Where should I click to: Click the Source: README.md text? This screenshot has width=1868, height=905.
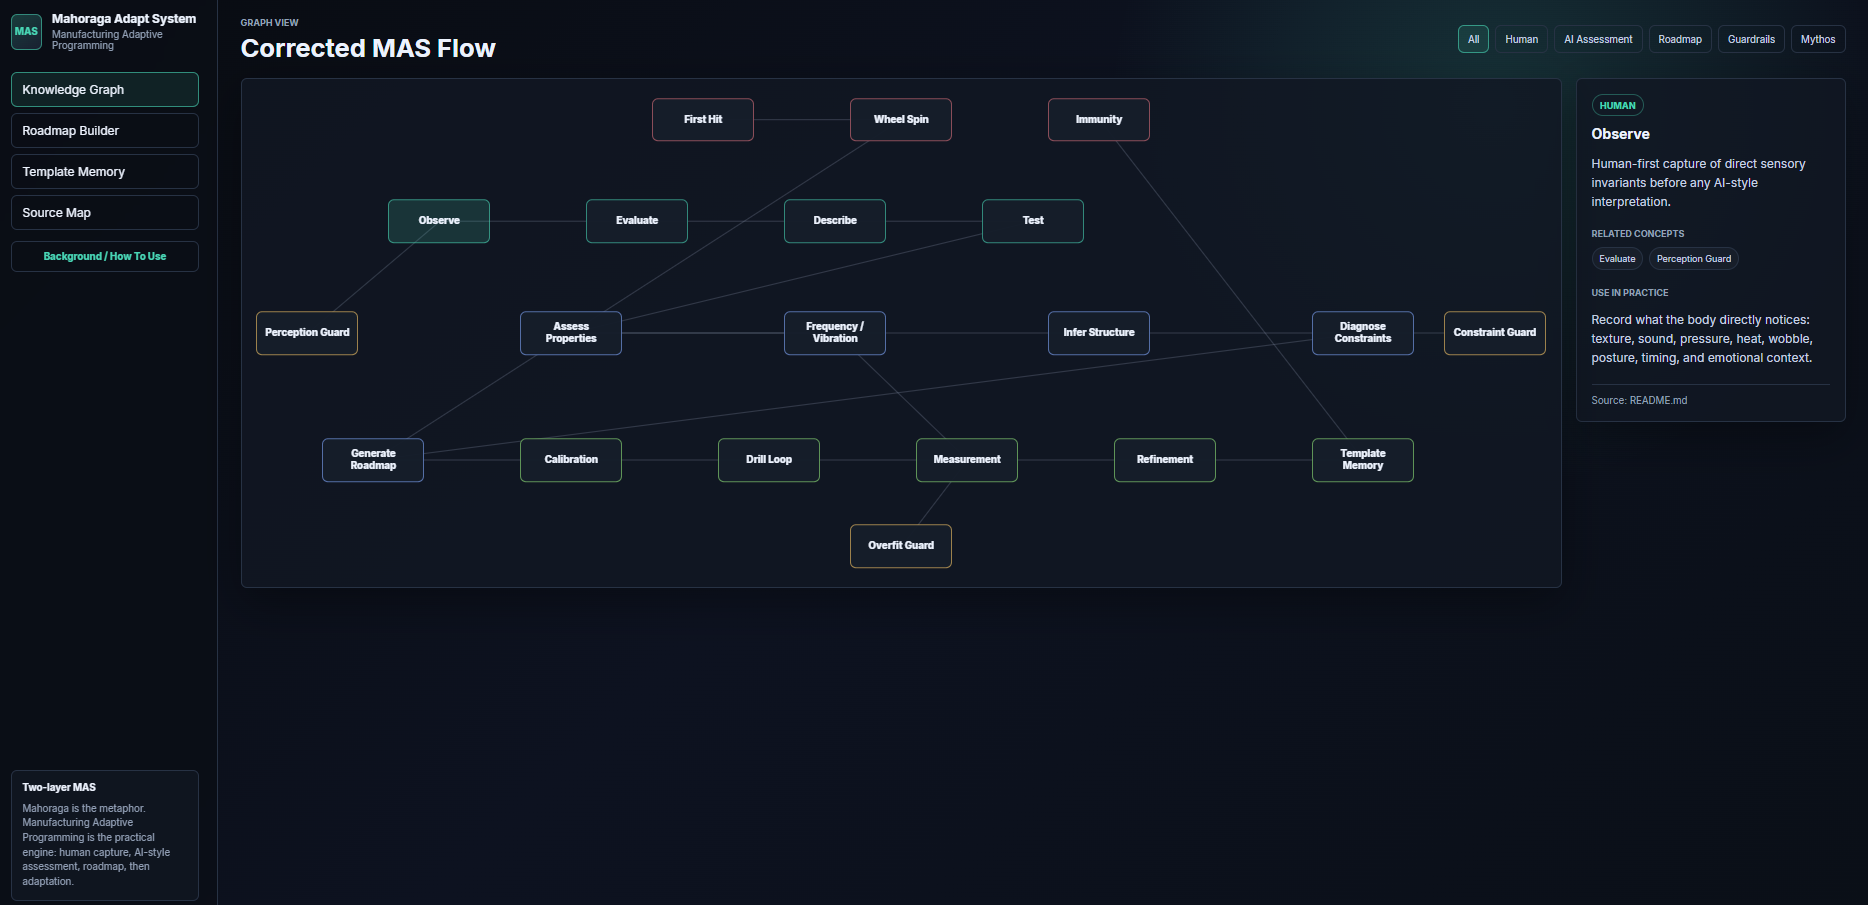click(1639, 400)
